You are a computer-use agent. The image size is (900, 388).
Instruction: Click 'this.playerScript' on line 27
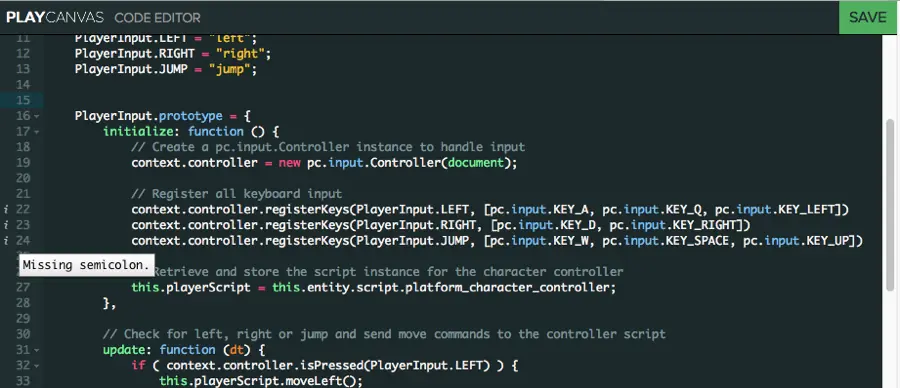click(191, 287)
